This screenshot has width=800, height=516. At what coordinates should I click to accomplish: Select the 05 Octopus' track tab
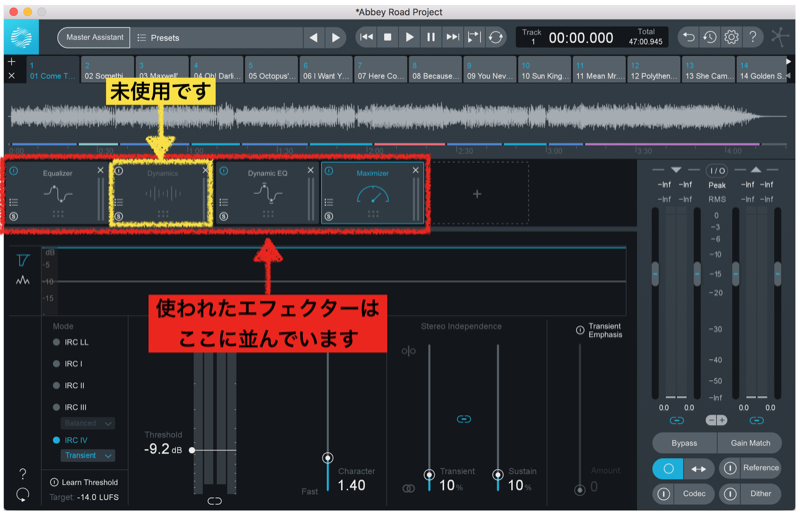coord(271,70)
